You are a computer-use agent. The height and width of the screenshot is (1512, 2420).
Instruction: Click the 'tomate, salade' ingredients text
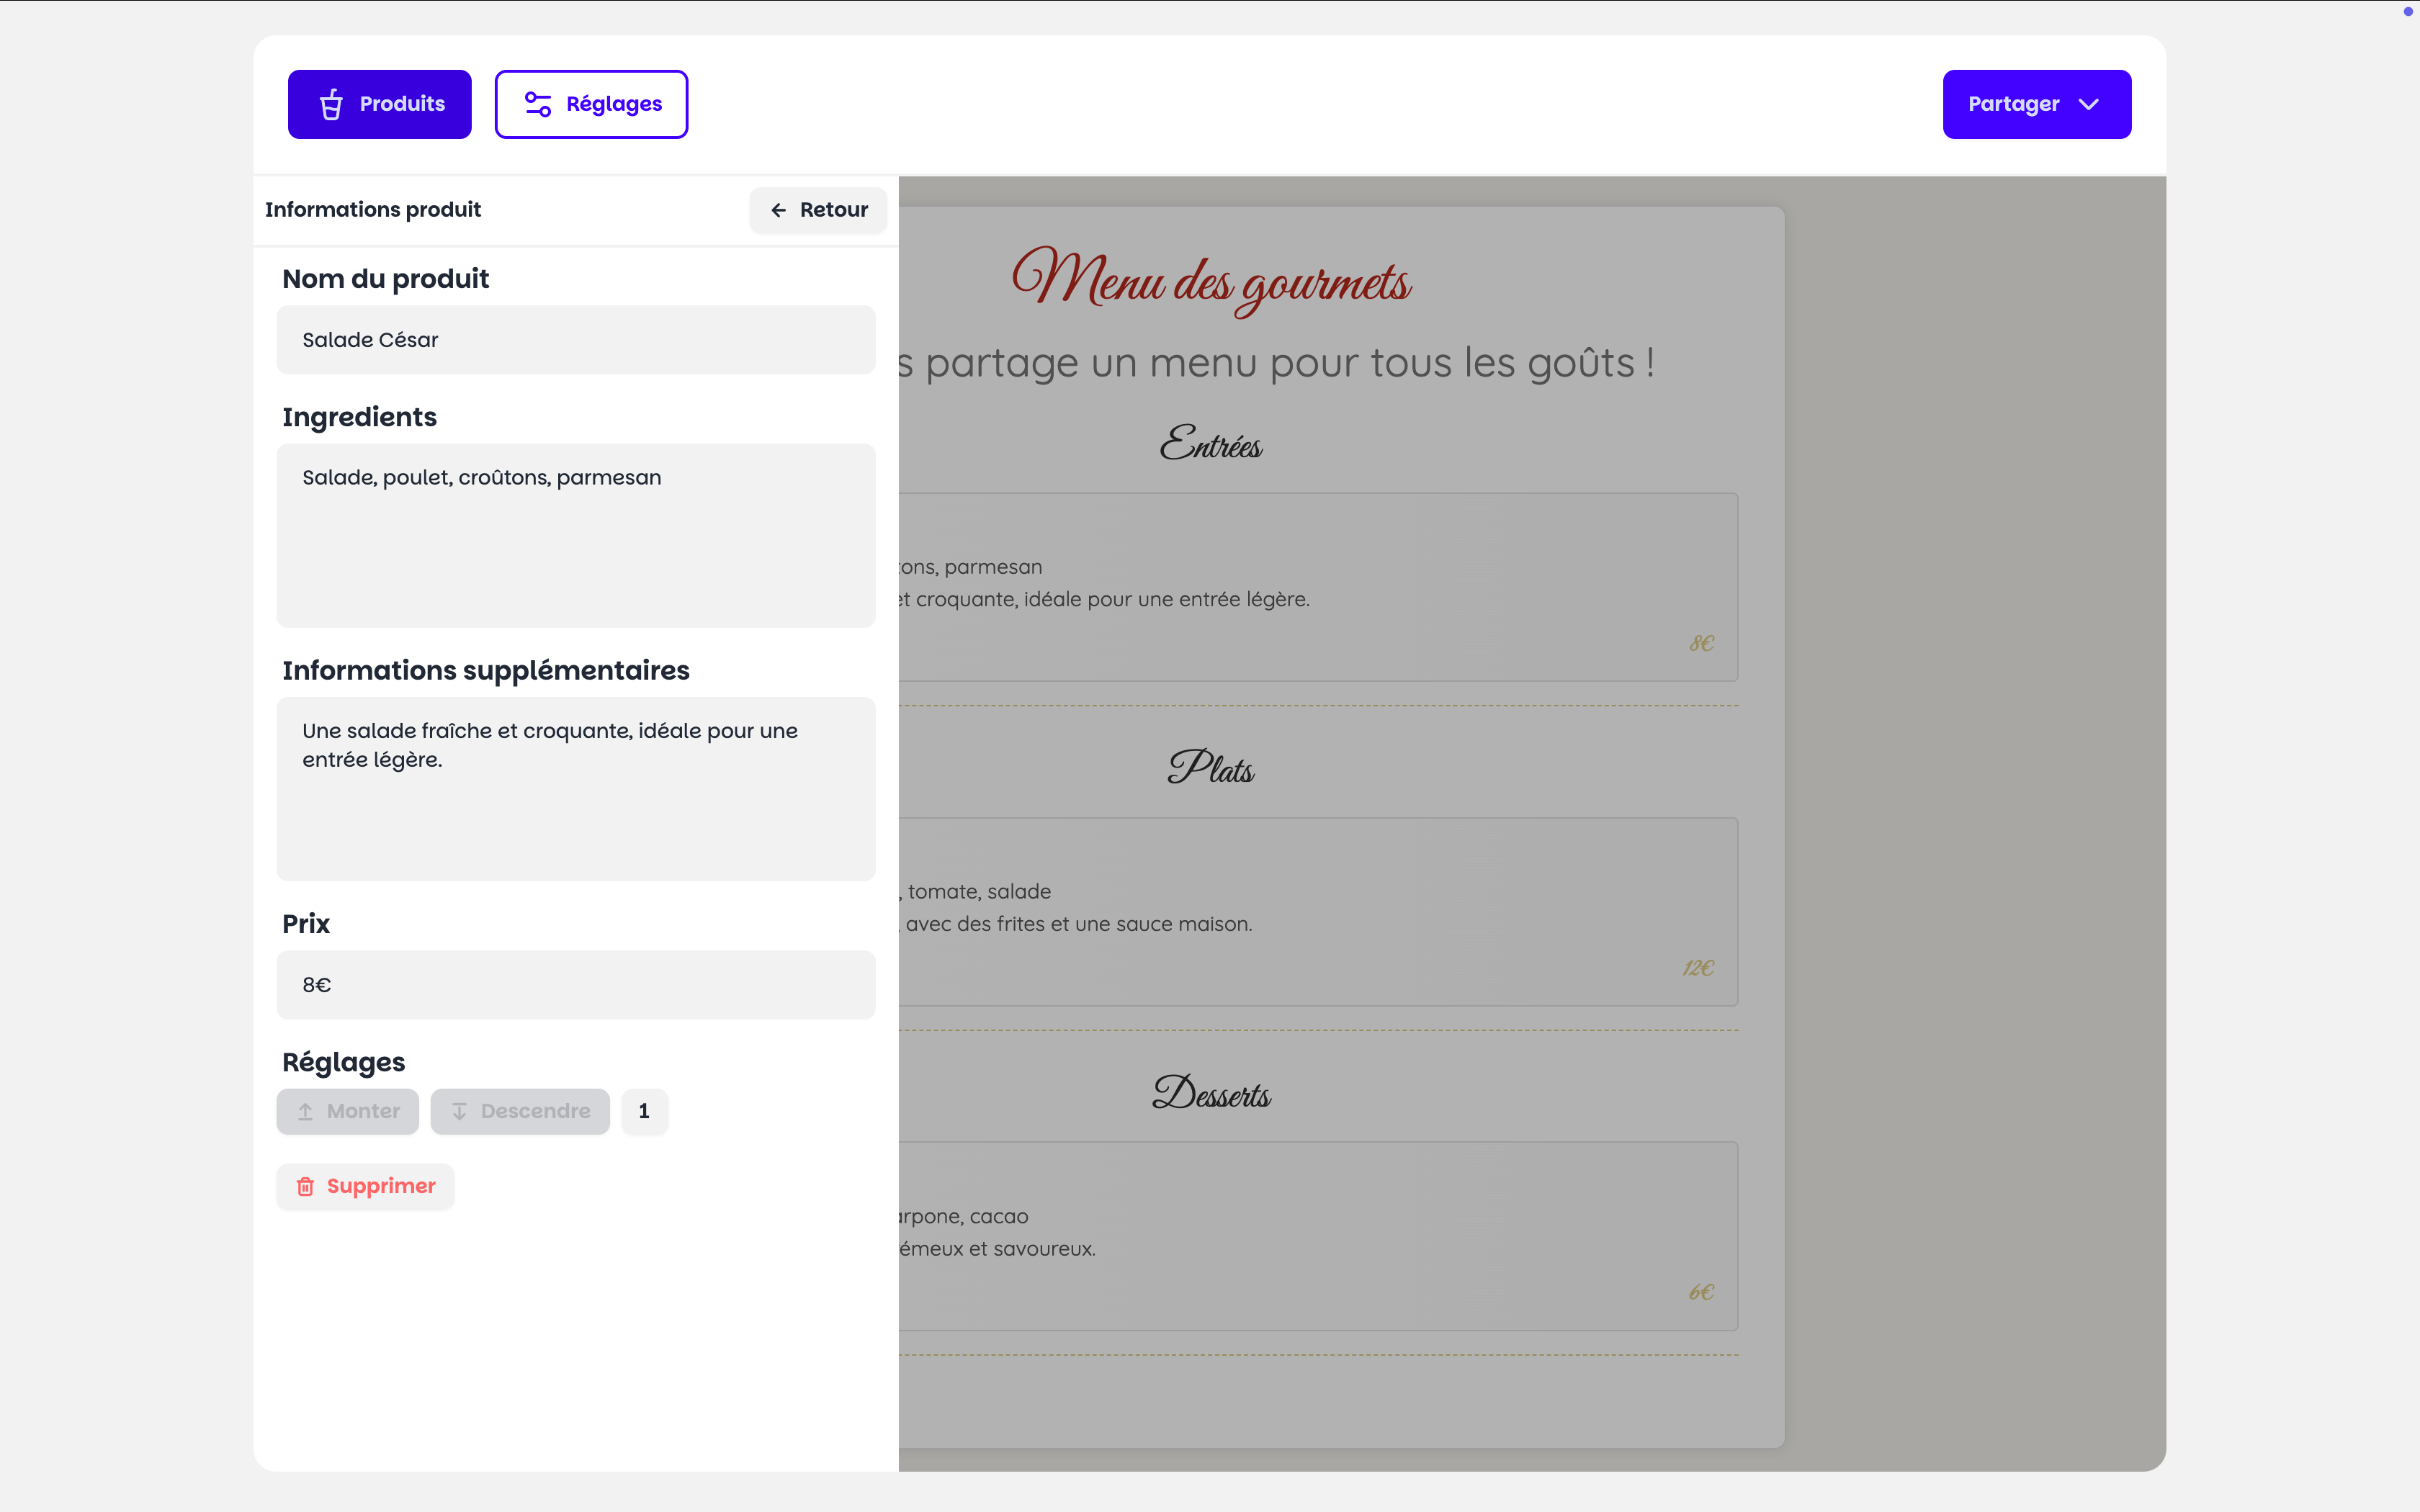(979, 891)
